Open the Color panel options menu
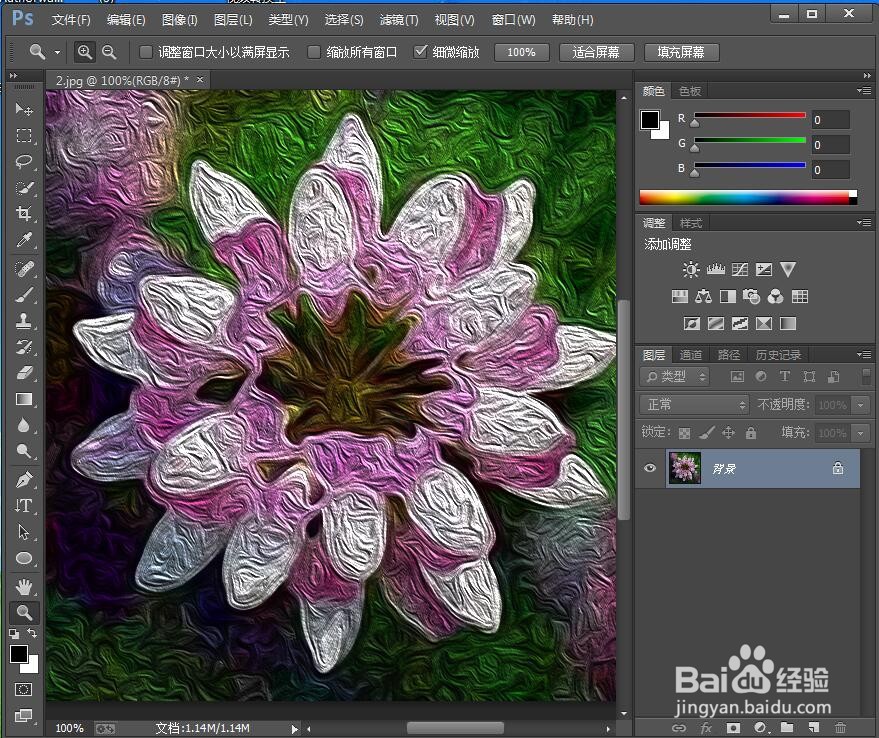This screenshot has width=879, height=738. coord(864,90)
